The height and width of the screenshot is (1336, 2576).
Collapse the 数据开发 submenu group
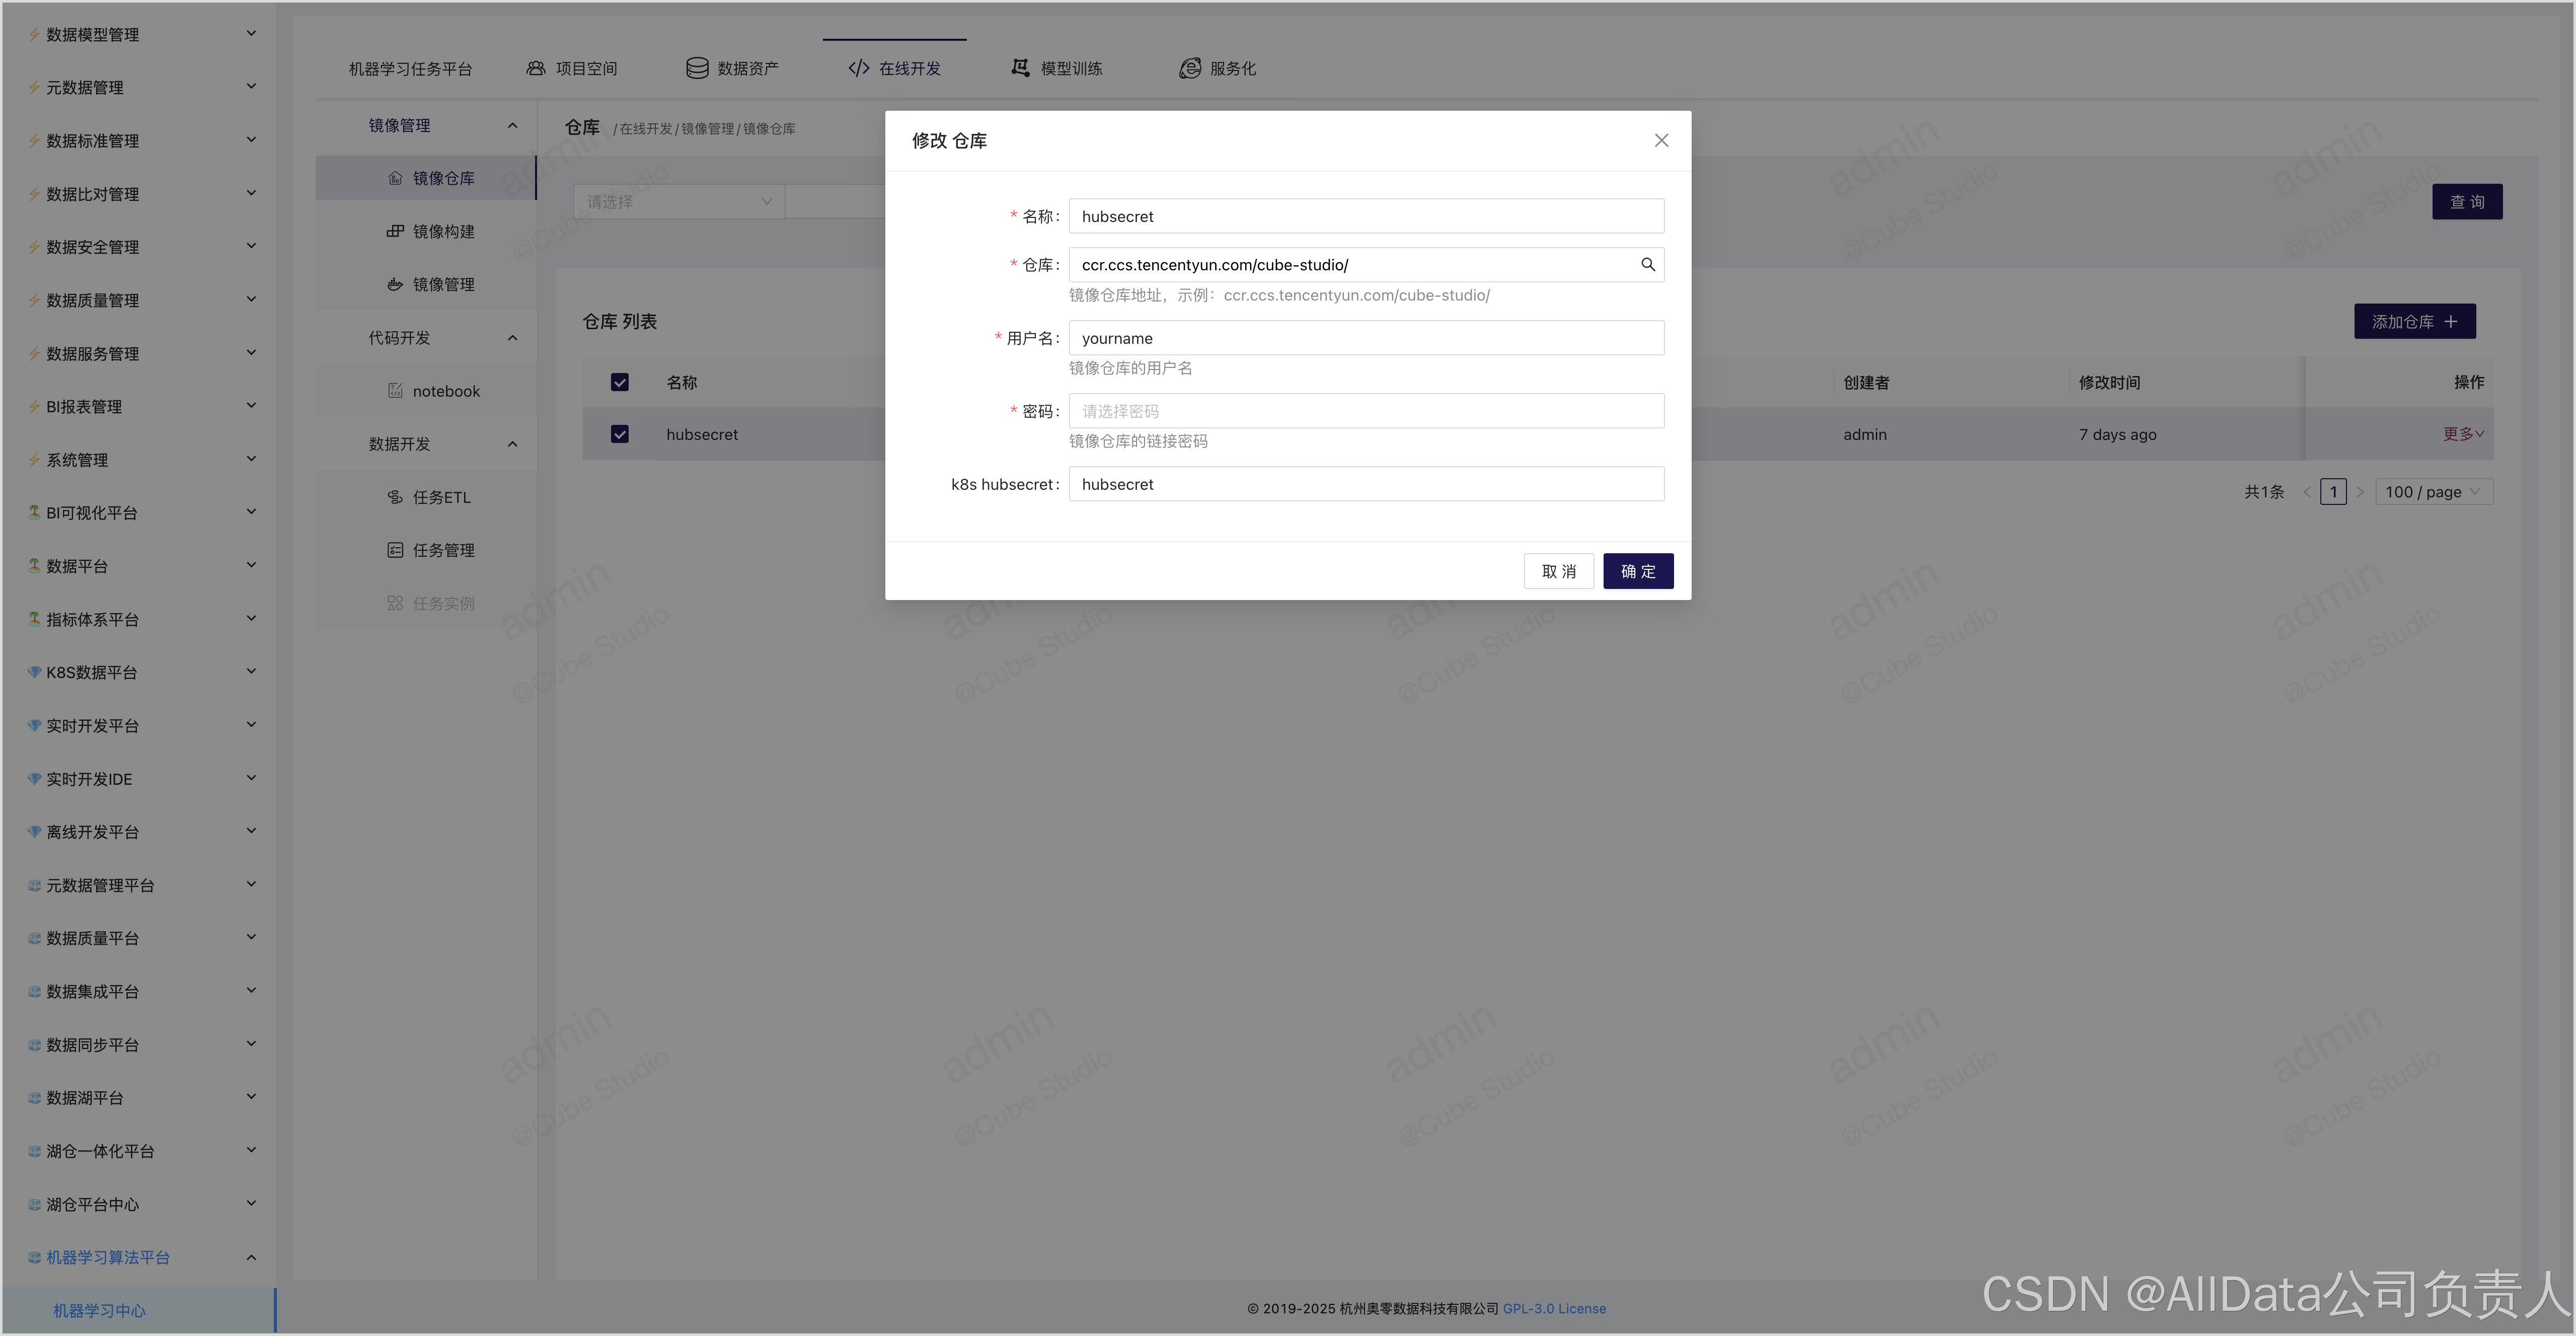coord(513,444)
